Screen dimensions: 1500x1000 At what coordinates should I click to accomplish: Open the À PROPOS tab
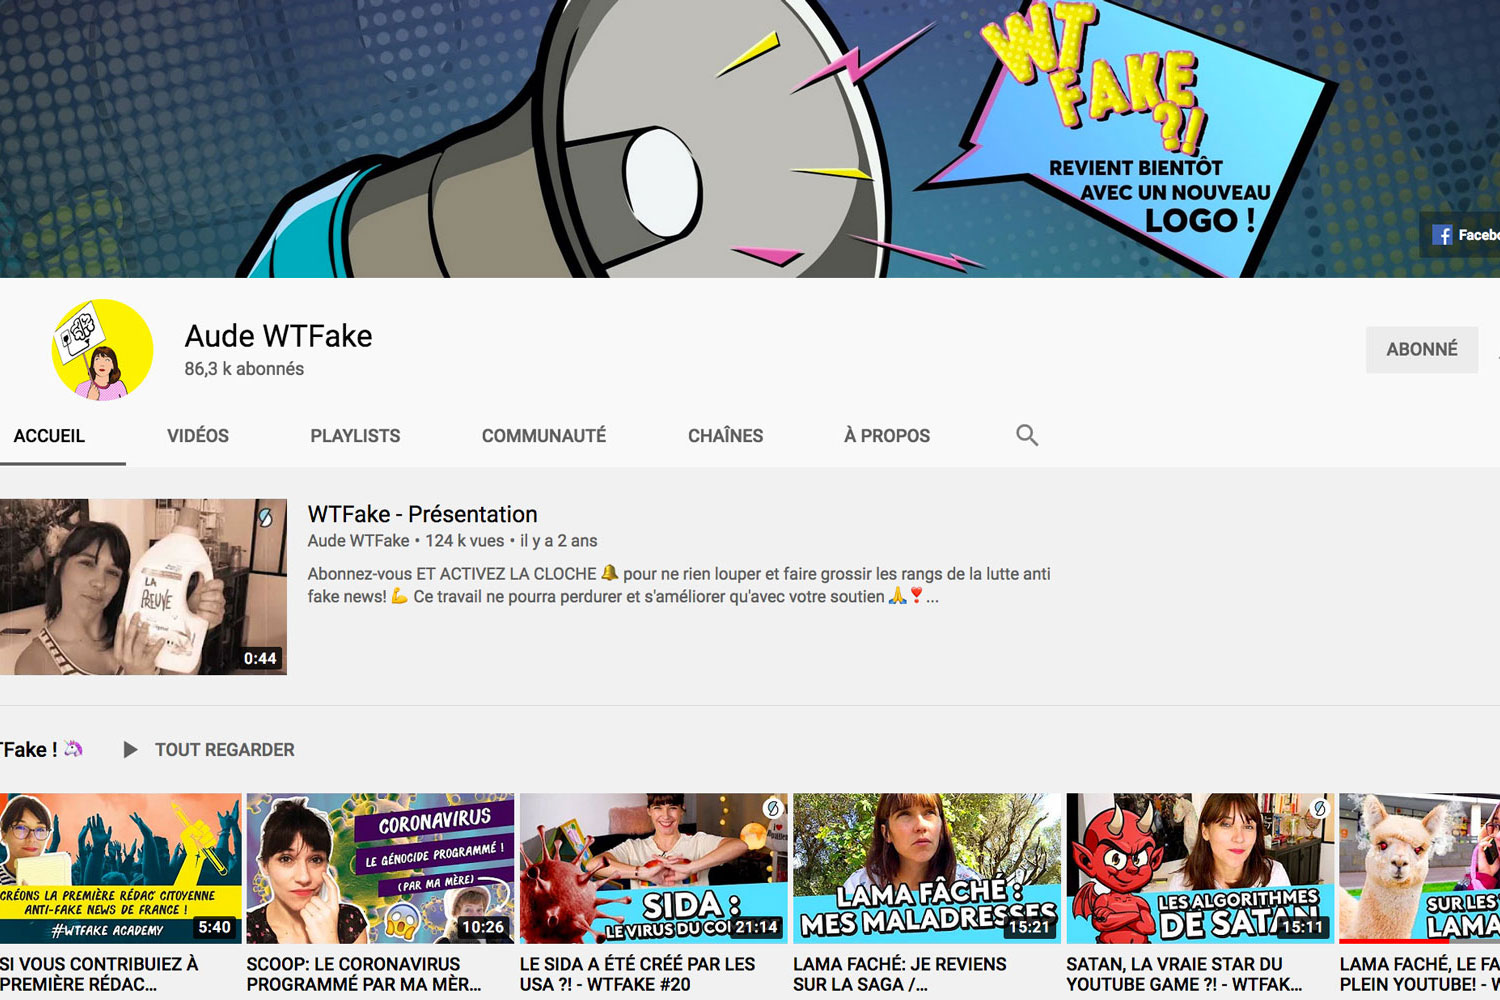(887, 436)
